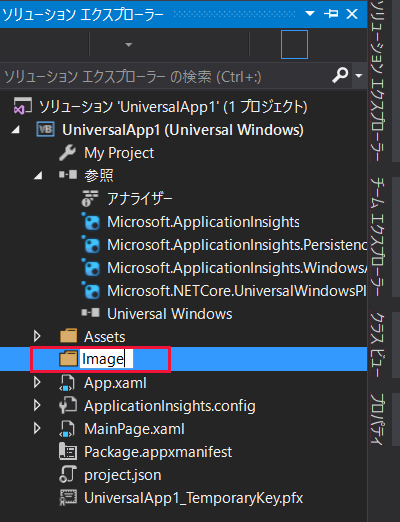Click the solution 'UniversalApp1' icon
The width and height of the screenshot is (400, 522).
22,106
